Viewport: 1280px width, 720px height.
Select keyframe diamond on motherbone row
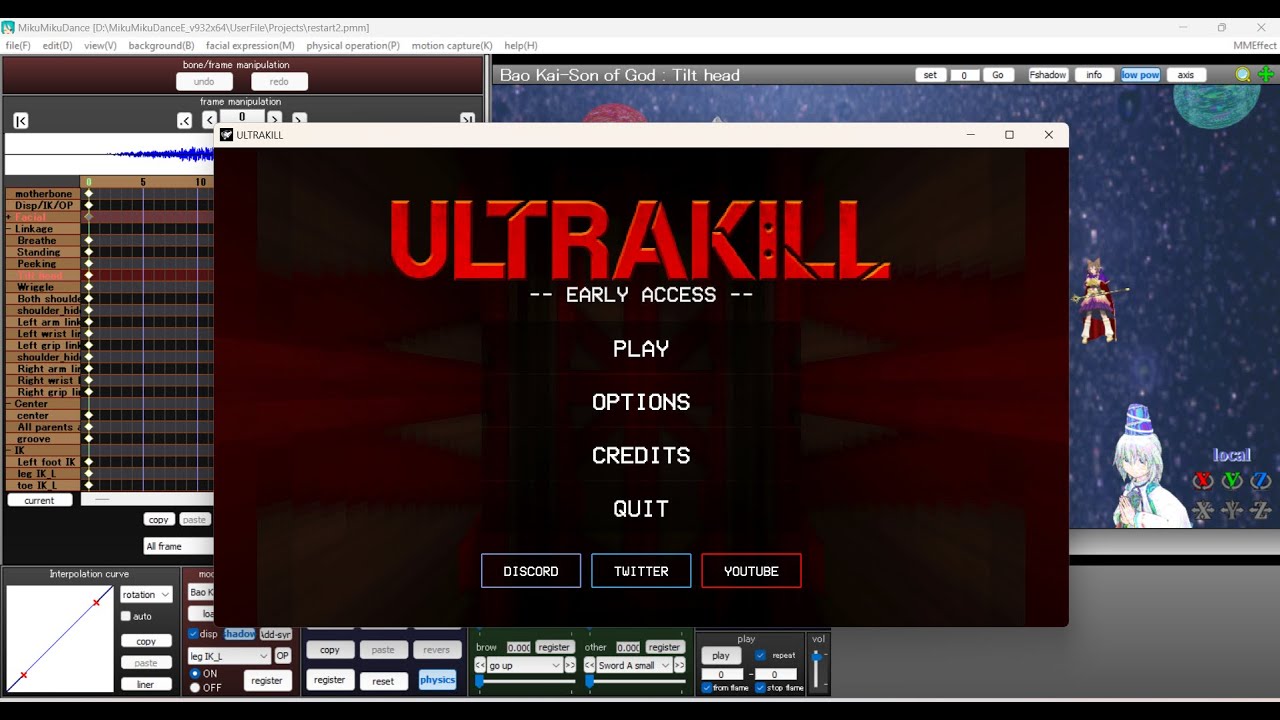pyautogui.click(x=88, y=194)
